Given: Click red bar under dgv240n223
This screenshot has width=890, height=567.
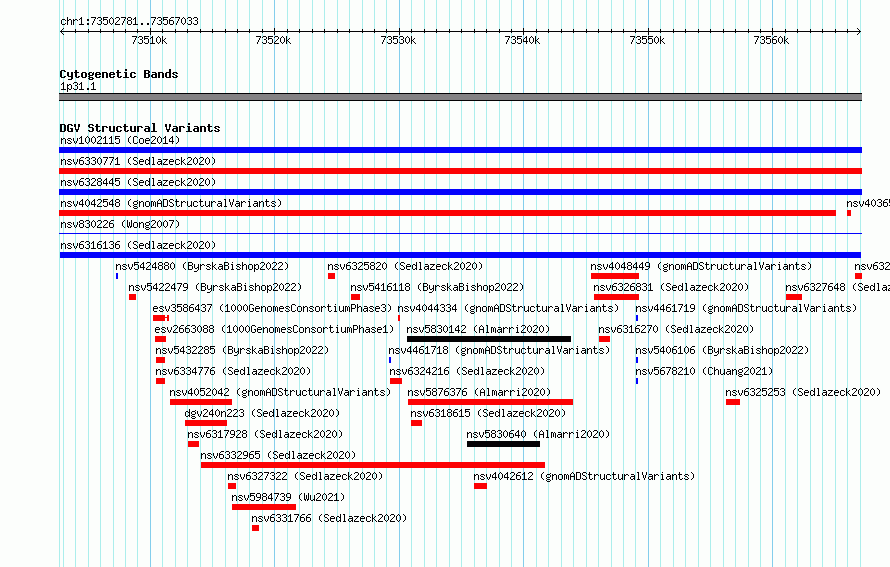Looking at the screenshot, I should click(x=206, y=423).
